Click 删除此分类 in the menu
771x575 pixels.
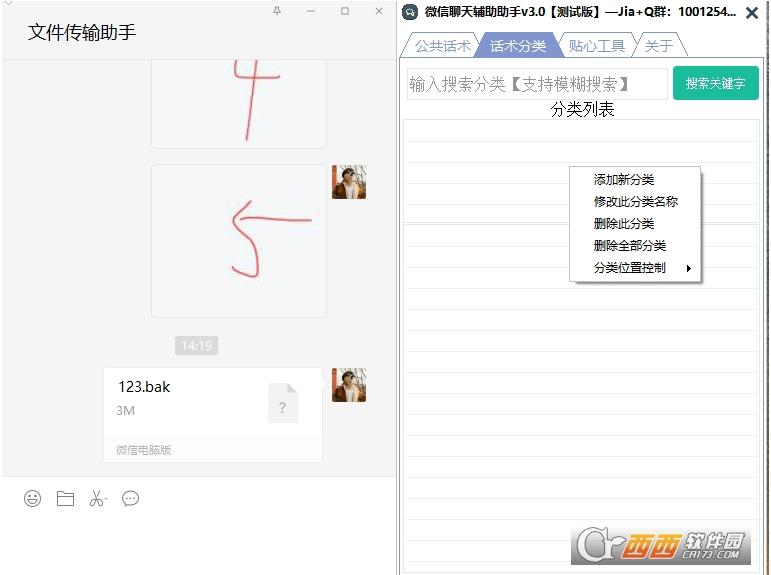click(x=624, y=224)
